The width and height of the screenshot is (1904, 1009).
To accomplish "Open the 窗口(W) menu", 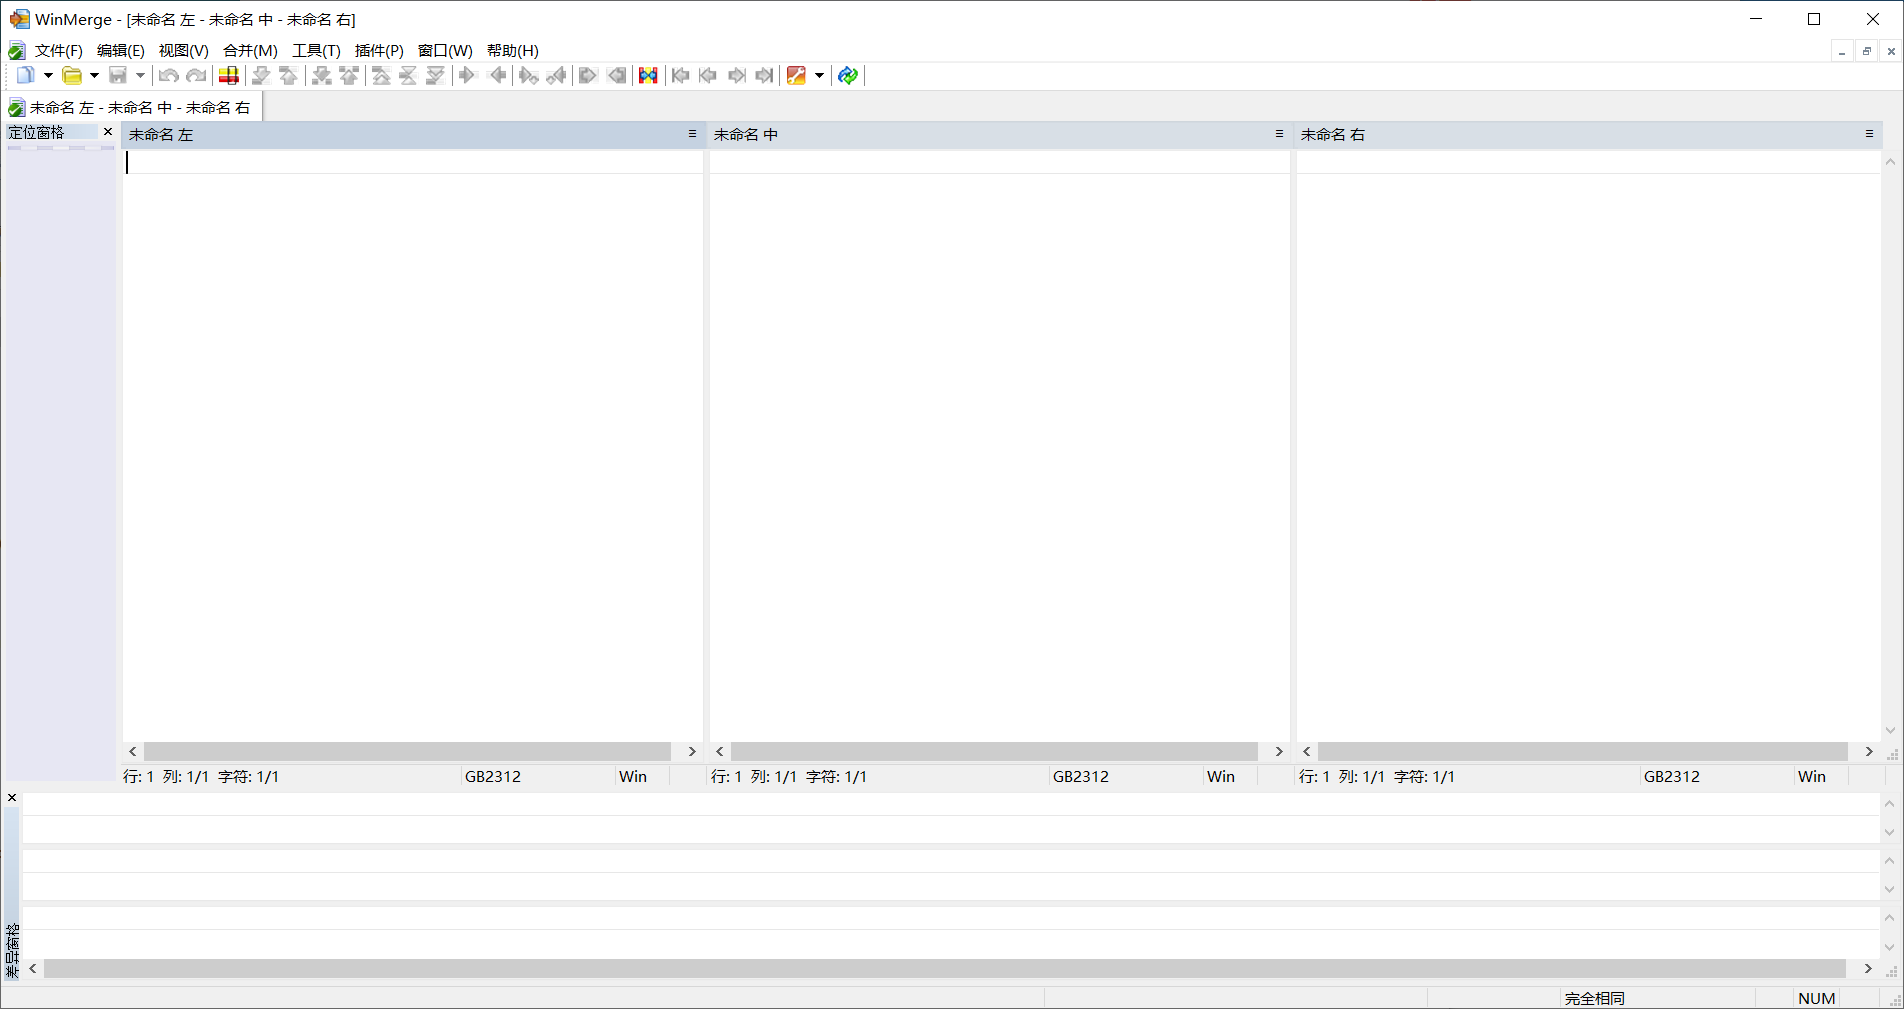I will (x=445, y=51).
